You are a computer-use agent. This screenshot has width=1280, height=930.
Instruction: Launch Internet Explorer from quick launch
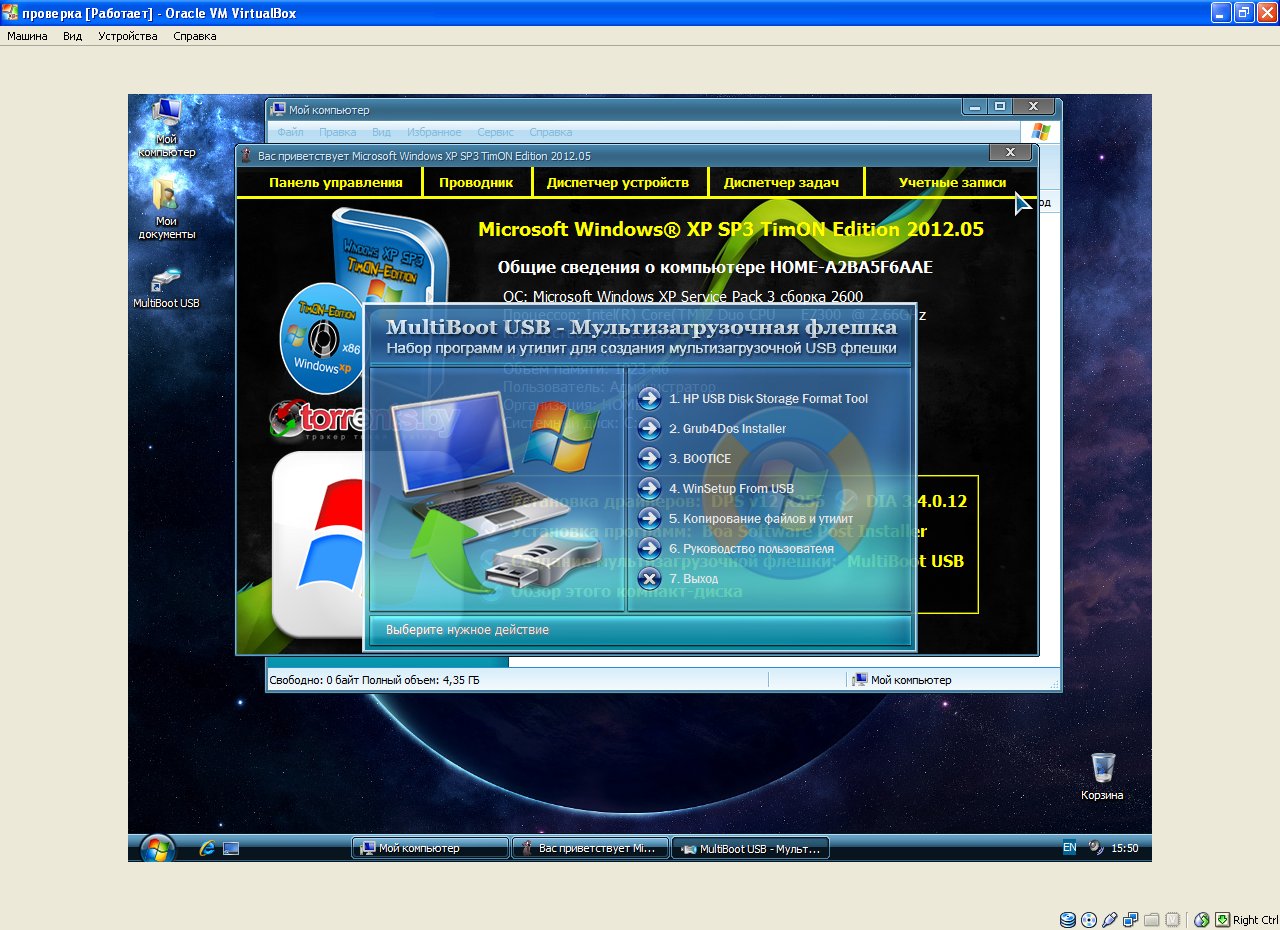208,848
